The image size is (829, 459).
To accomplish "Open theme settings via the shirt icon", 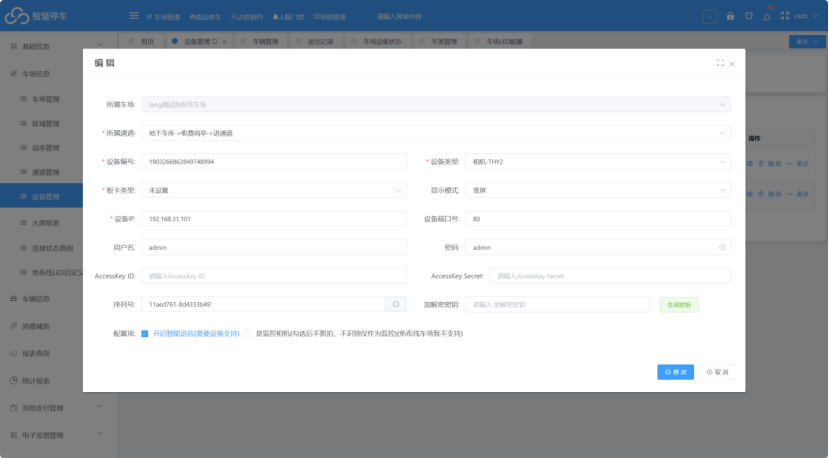I will [749, 16].
